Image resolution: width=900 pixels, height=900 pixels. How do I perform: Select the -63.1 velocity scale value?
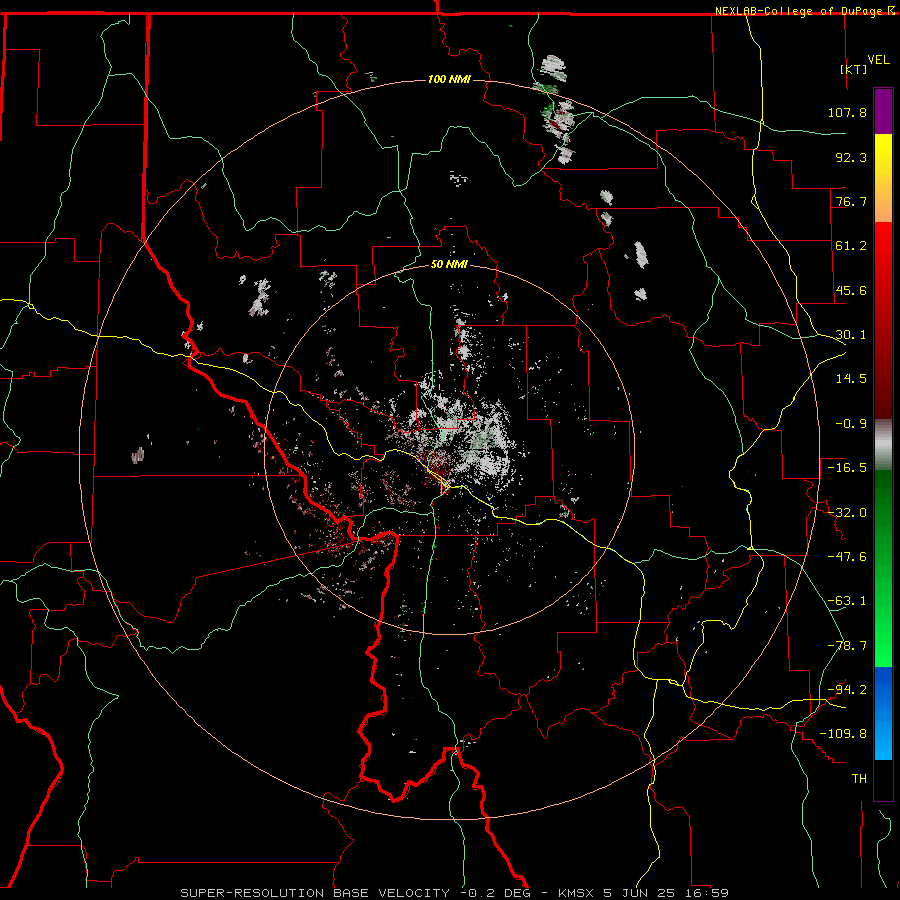847,601
